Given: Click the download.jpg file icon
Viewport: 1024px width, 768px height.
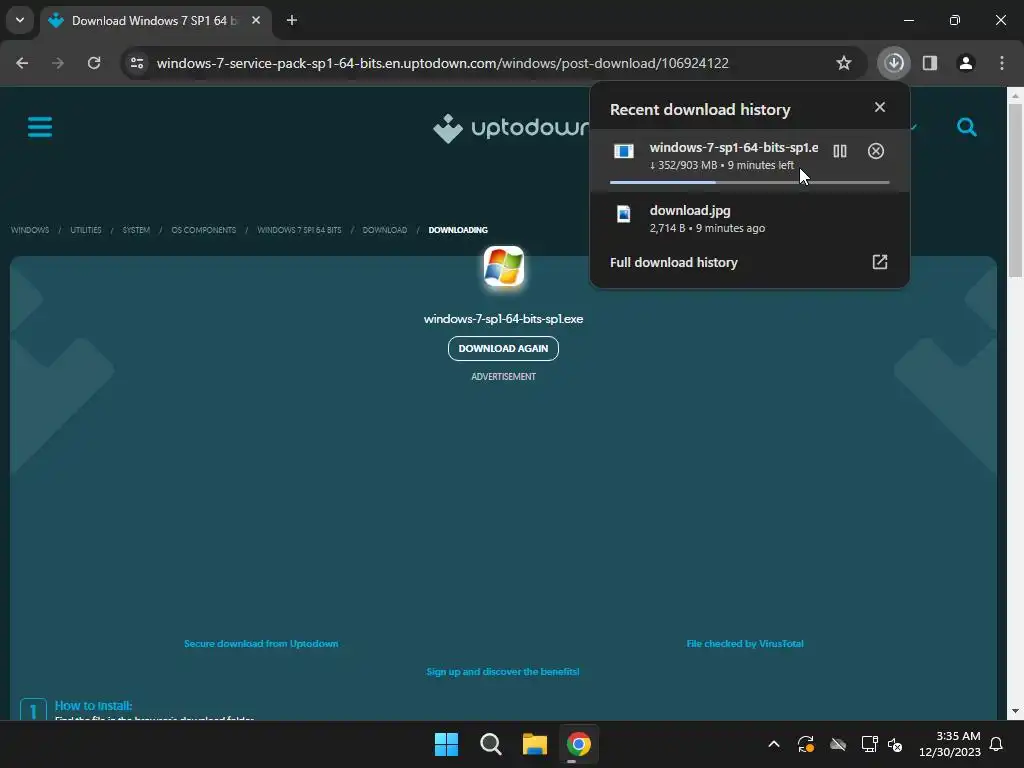Looking at the screenshot, I should coord(624,214).
